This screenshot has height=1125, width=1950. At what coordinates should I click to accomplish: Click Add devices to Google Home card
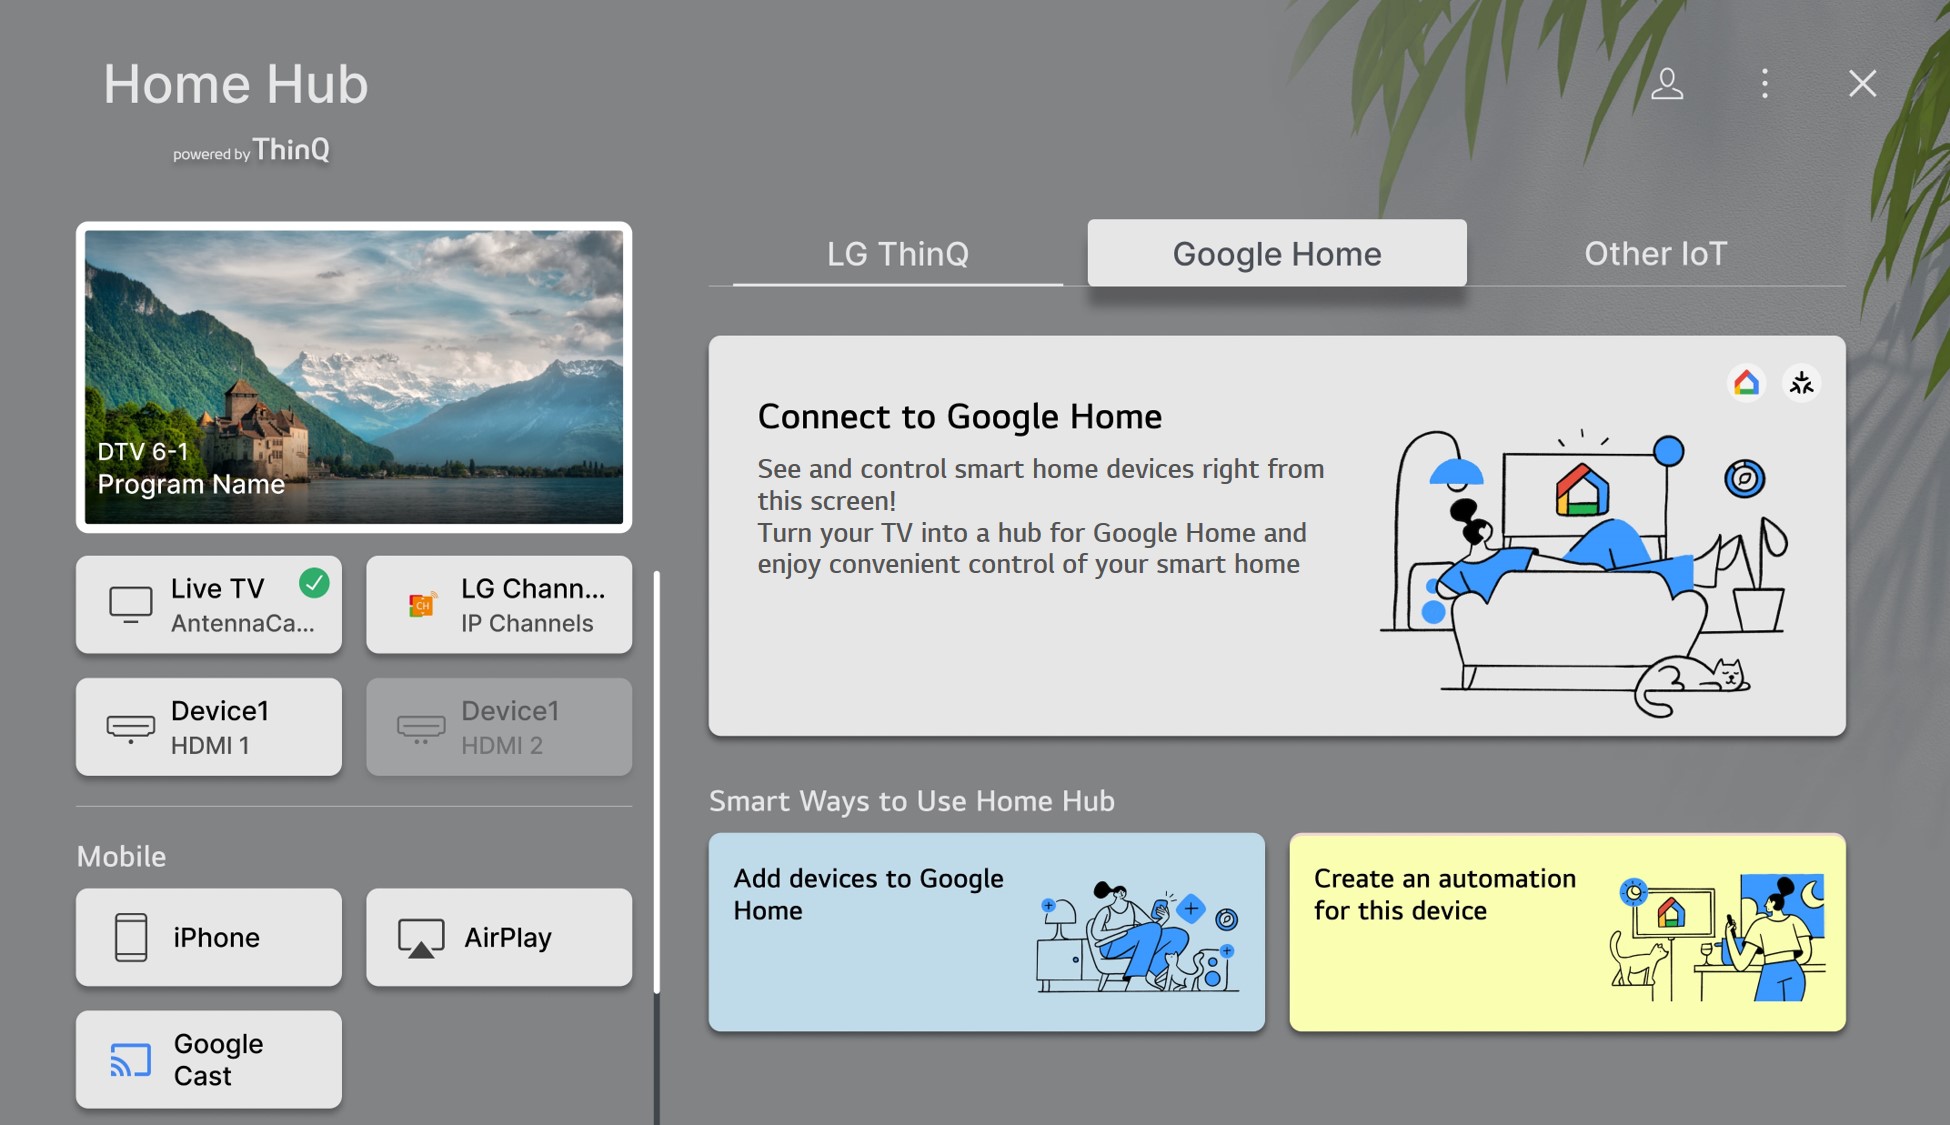pos(986,929)
